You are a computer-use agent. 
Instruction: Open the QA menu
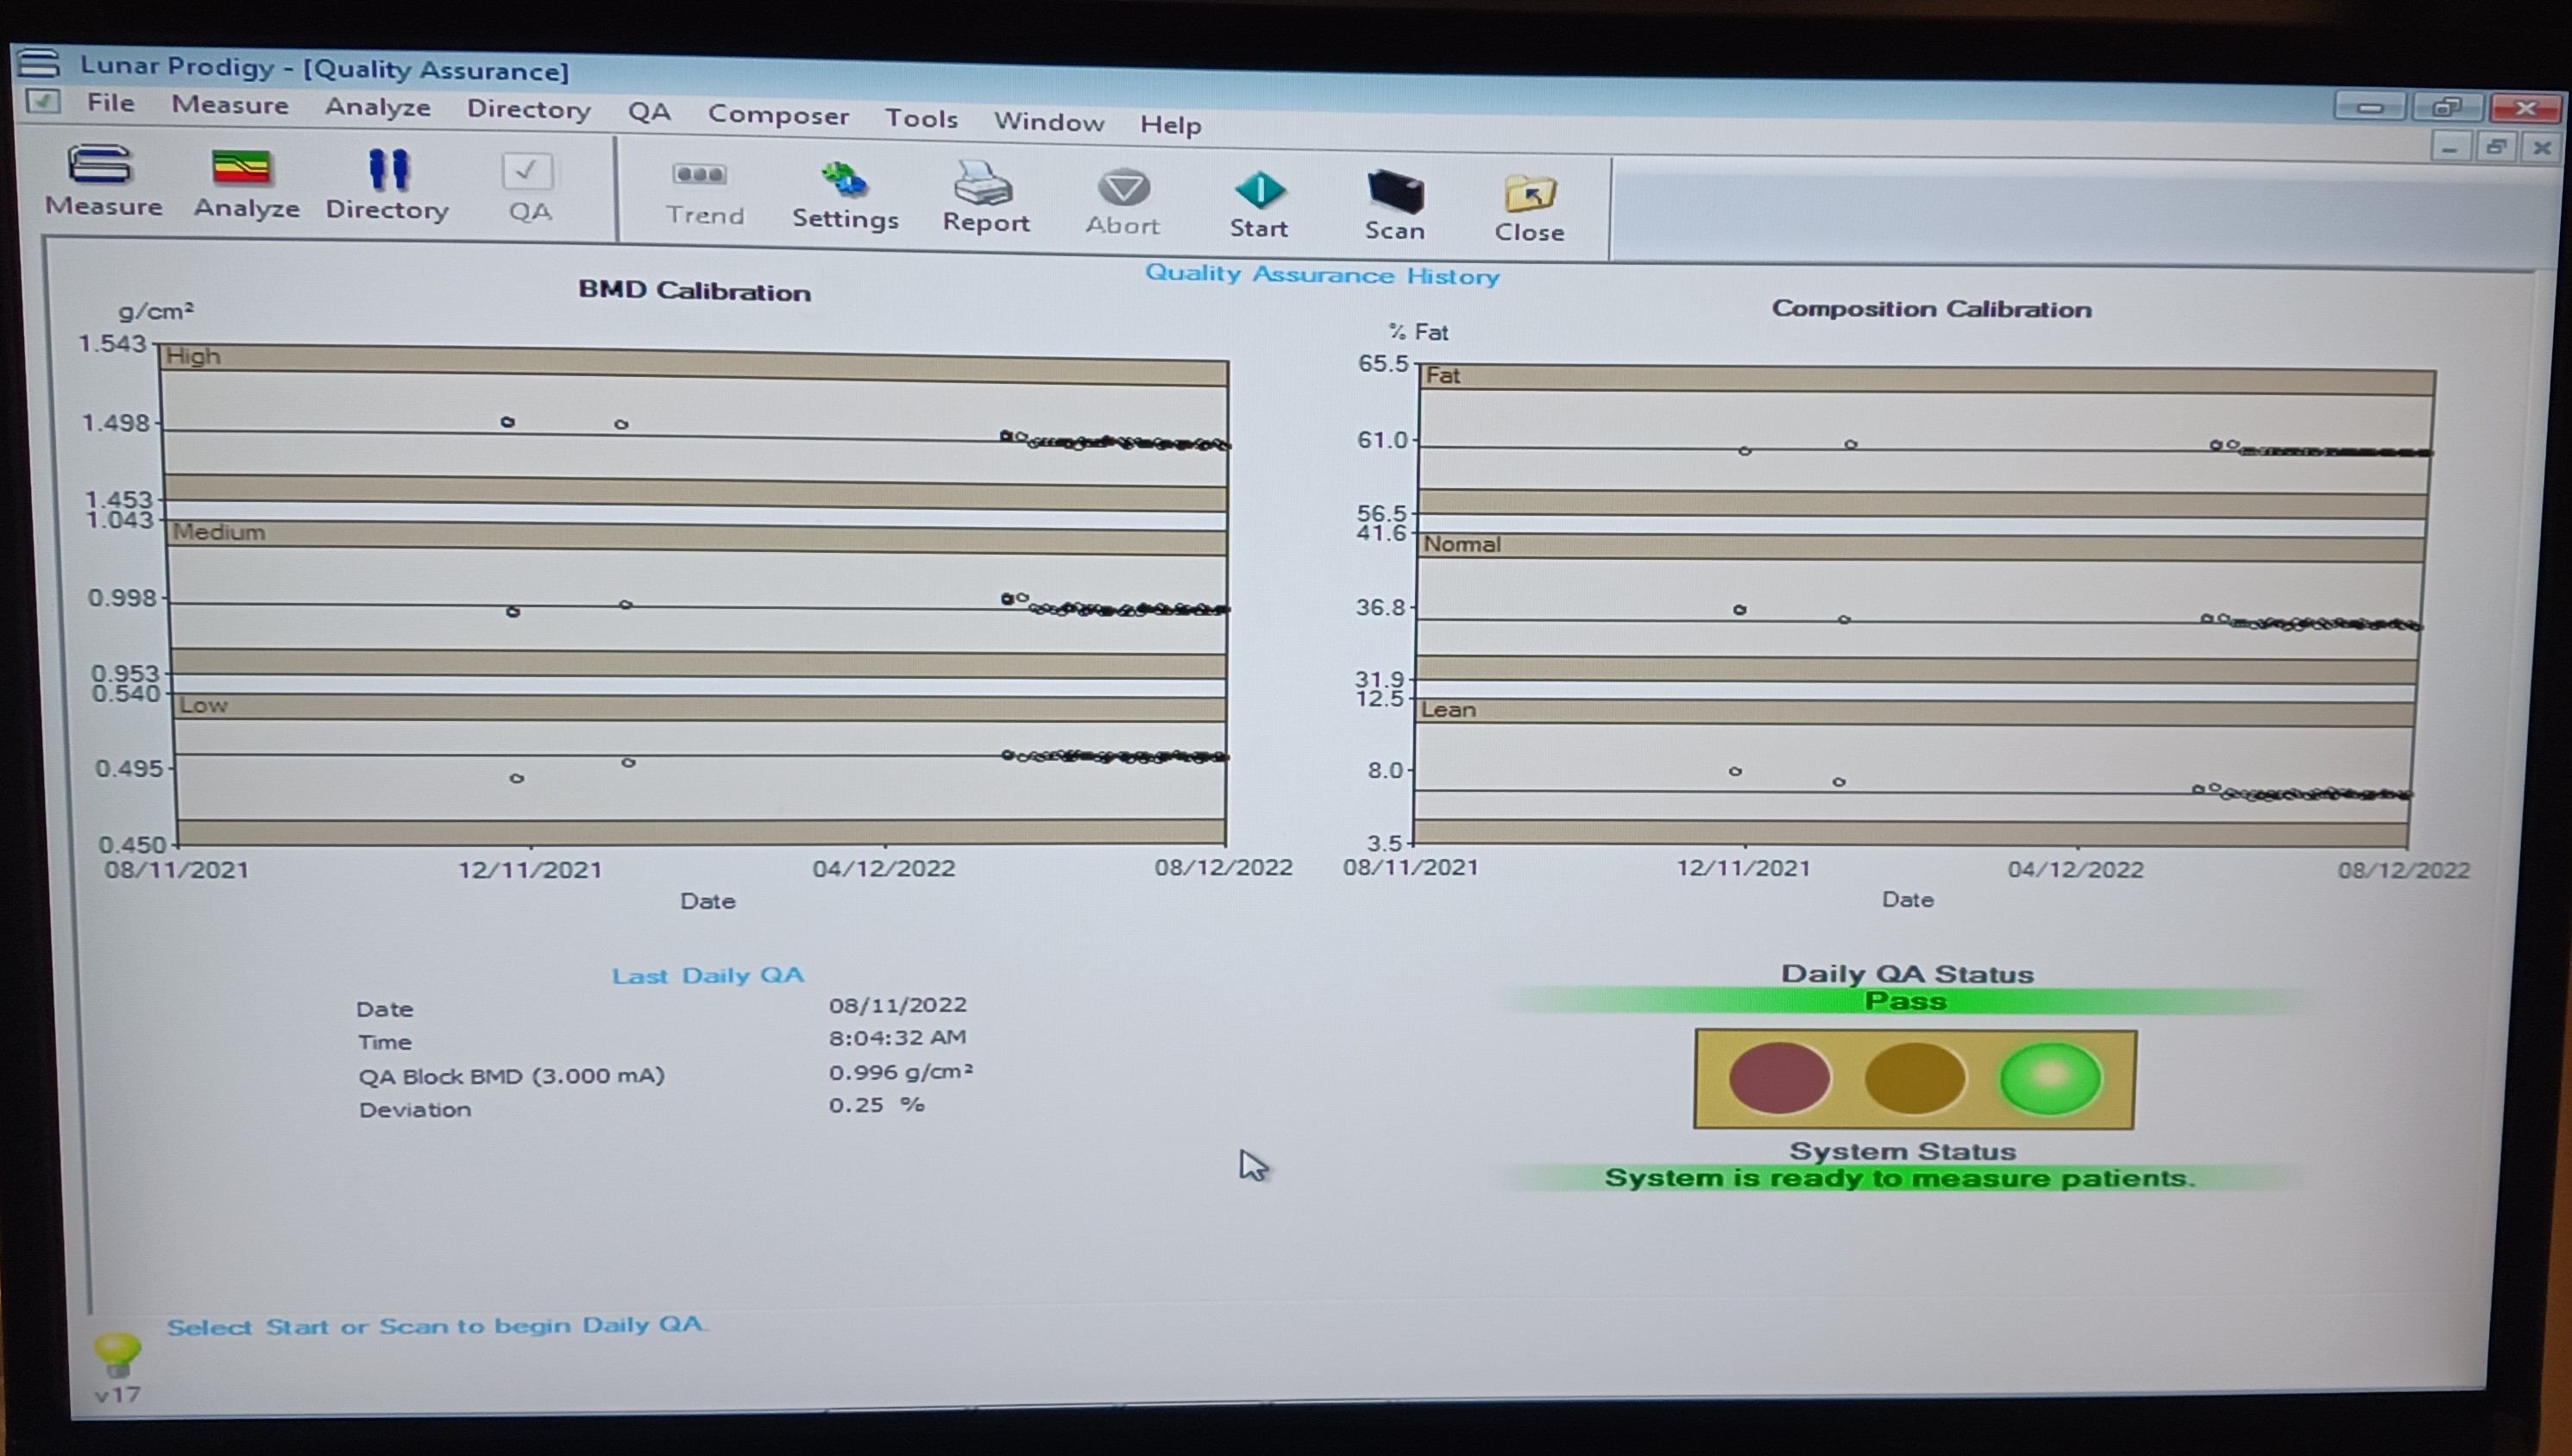[649, 112]
